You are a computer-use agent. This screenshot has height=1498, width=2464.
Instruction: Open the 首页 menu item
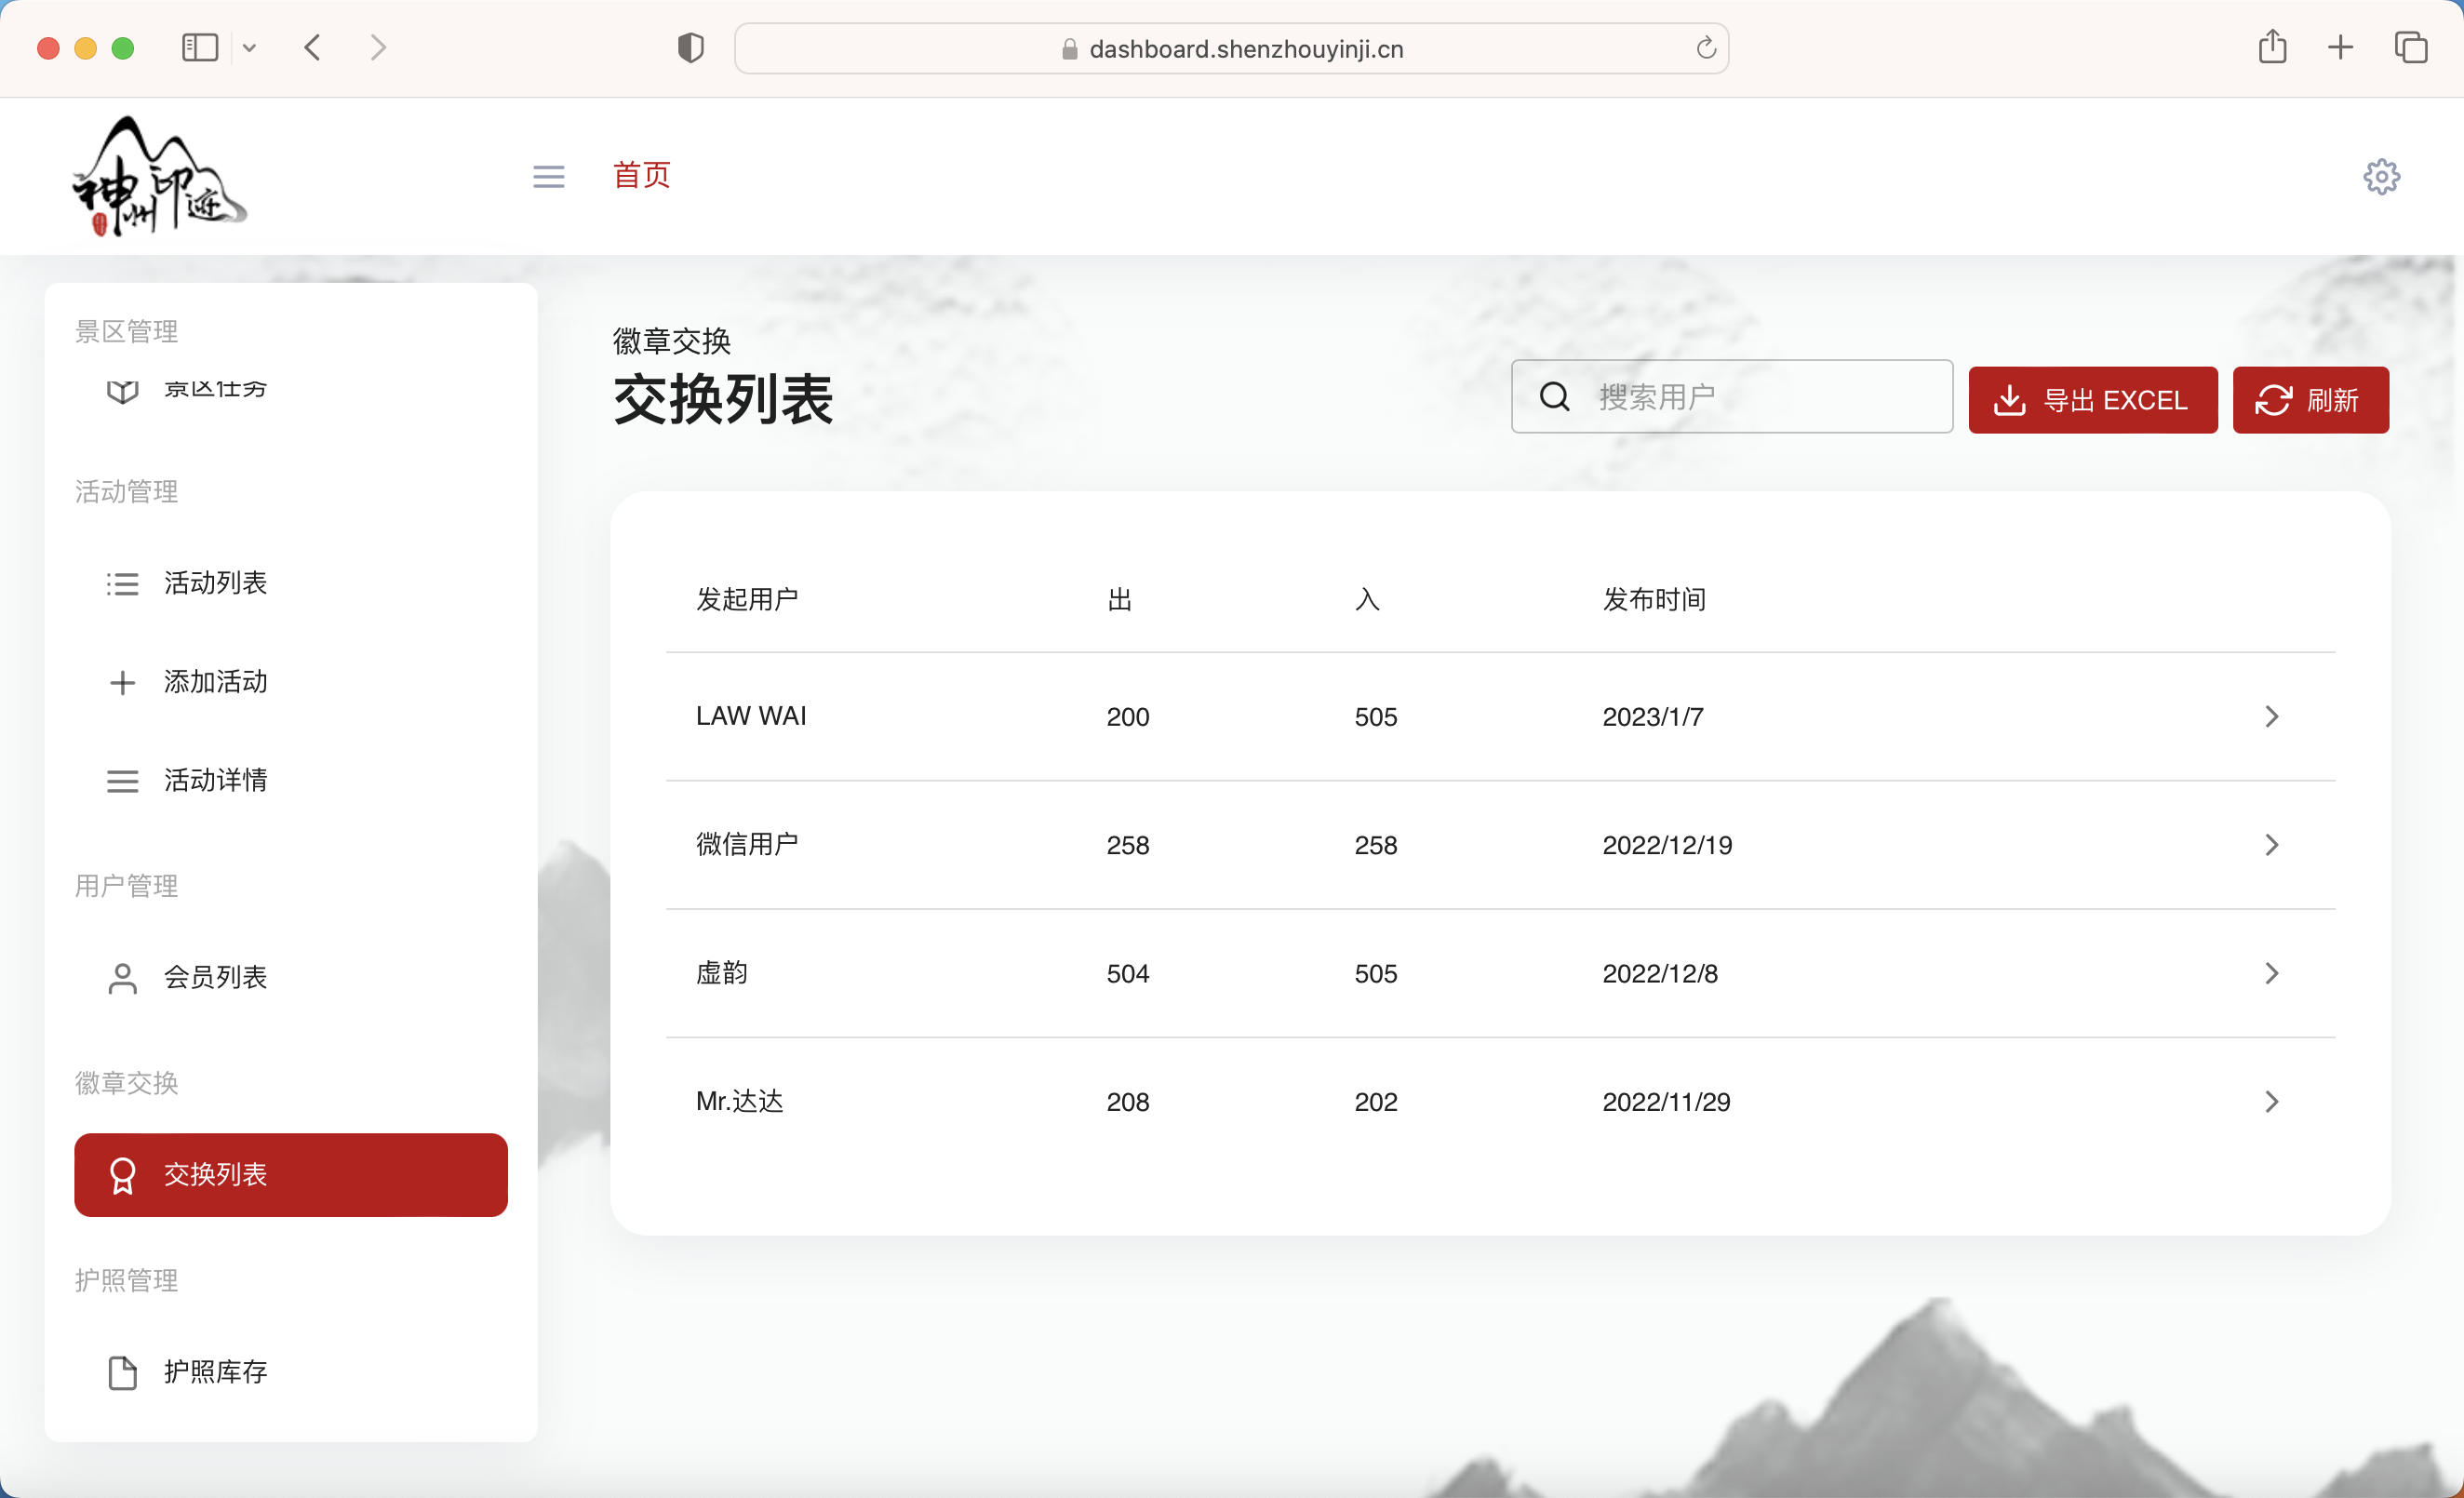pyautogui.click(x=641, y=175)
